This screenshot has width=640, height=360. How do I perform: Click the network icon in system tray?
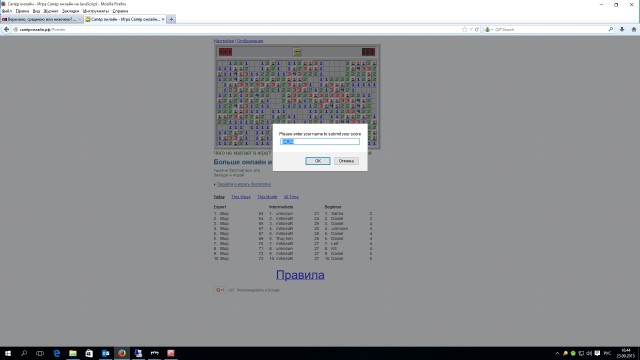[x=581, y=353]
